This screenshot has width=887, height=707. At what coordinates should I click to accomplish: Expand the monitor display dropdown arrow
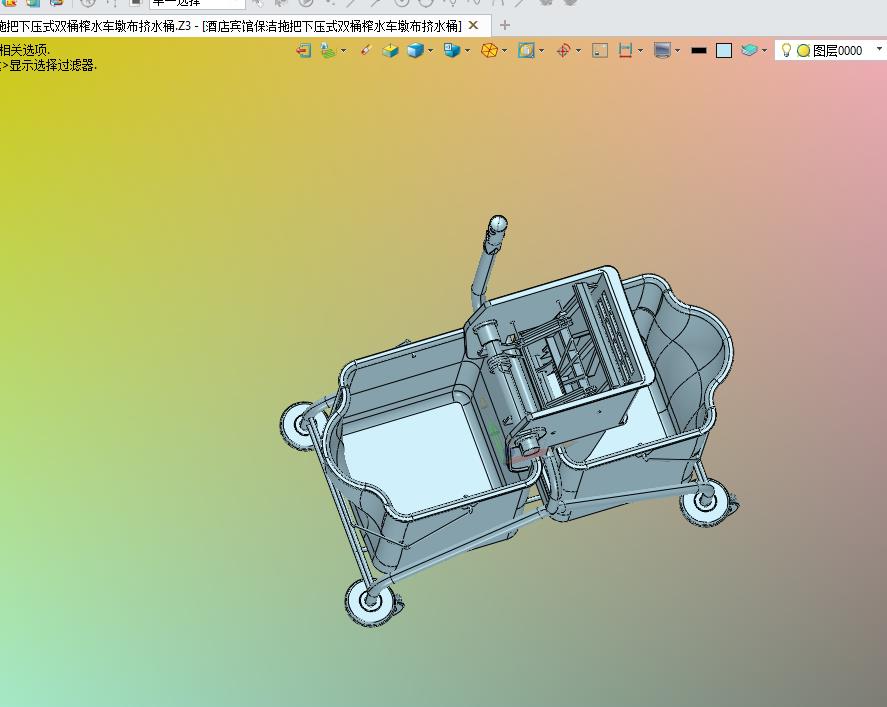tap(678, 51)
